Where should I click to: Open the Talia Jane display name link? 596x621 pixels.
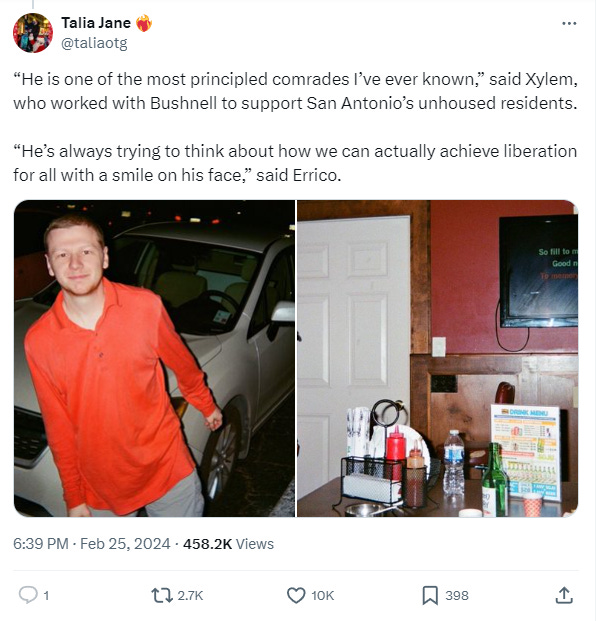click(x=96, y=23)
